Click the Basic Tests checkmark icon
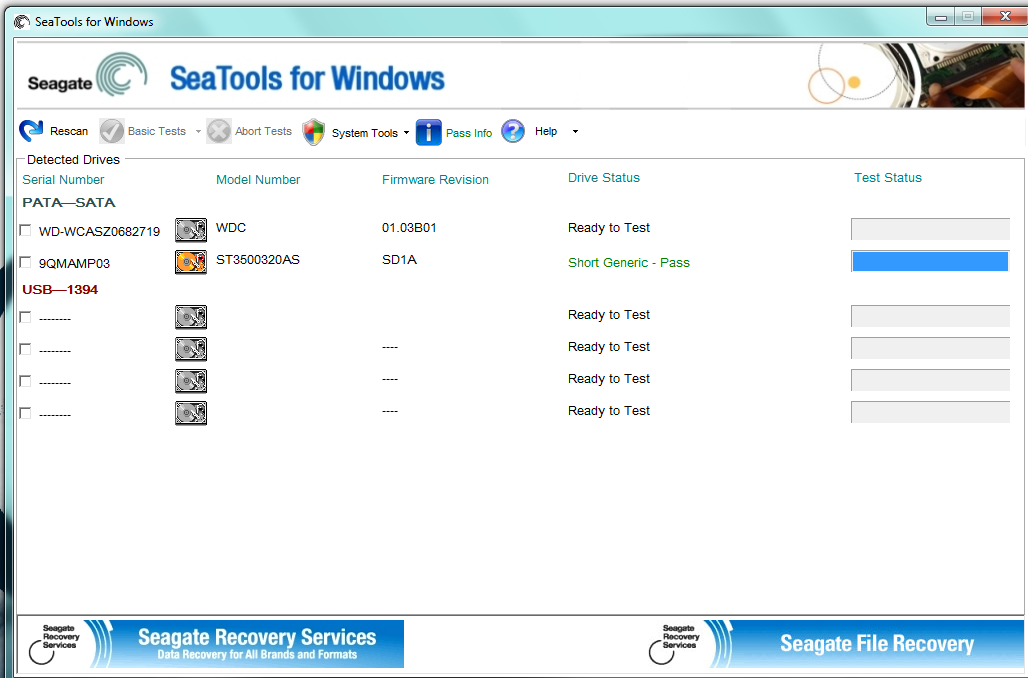 [111, 131]
